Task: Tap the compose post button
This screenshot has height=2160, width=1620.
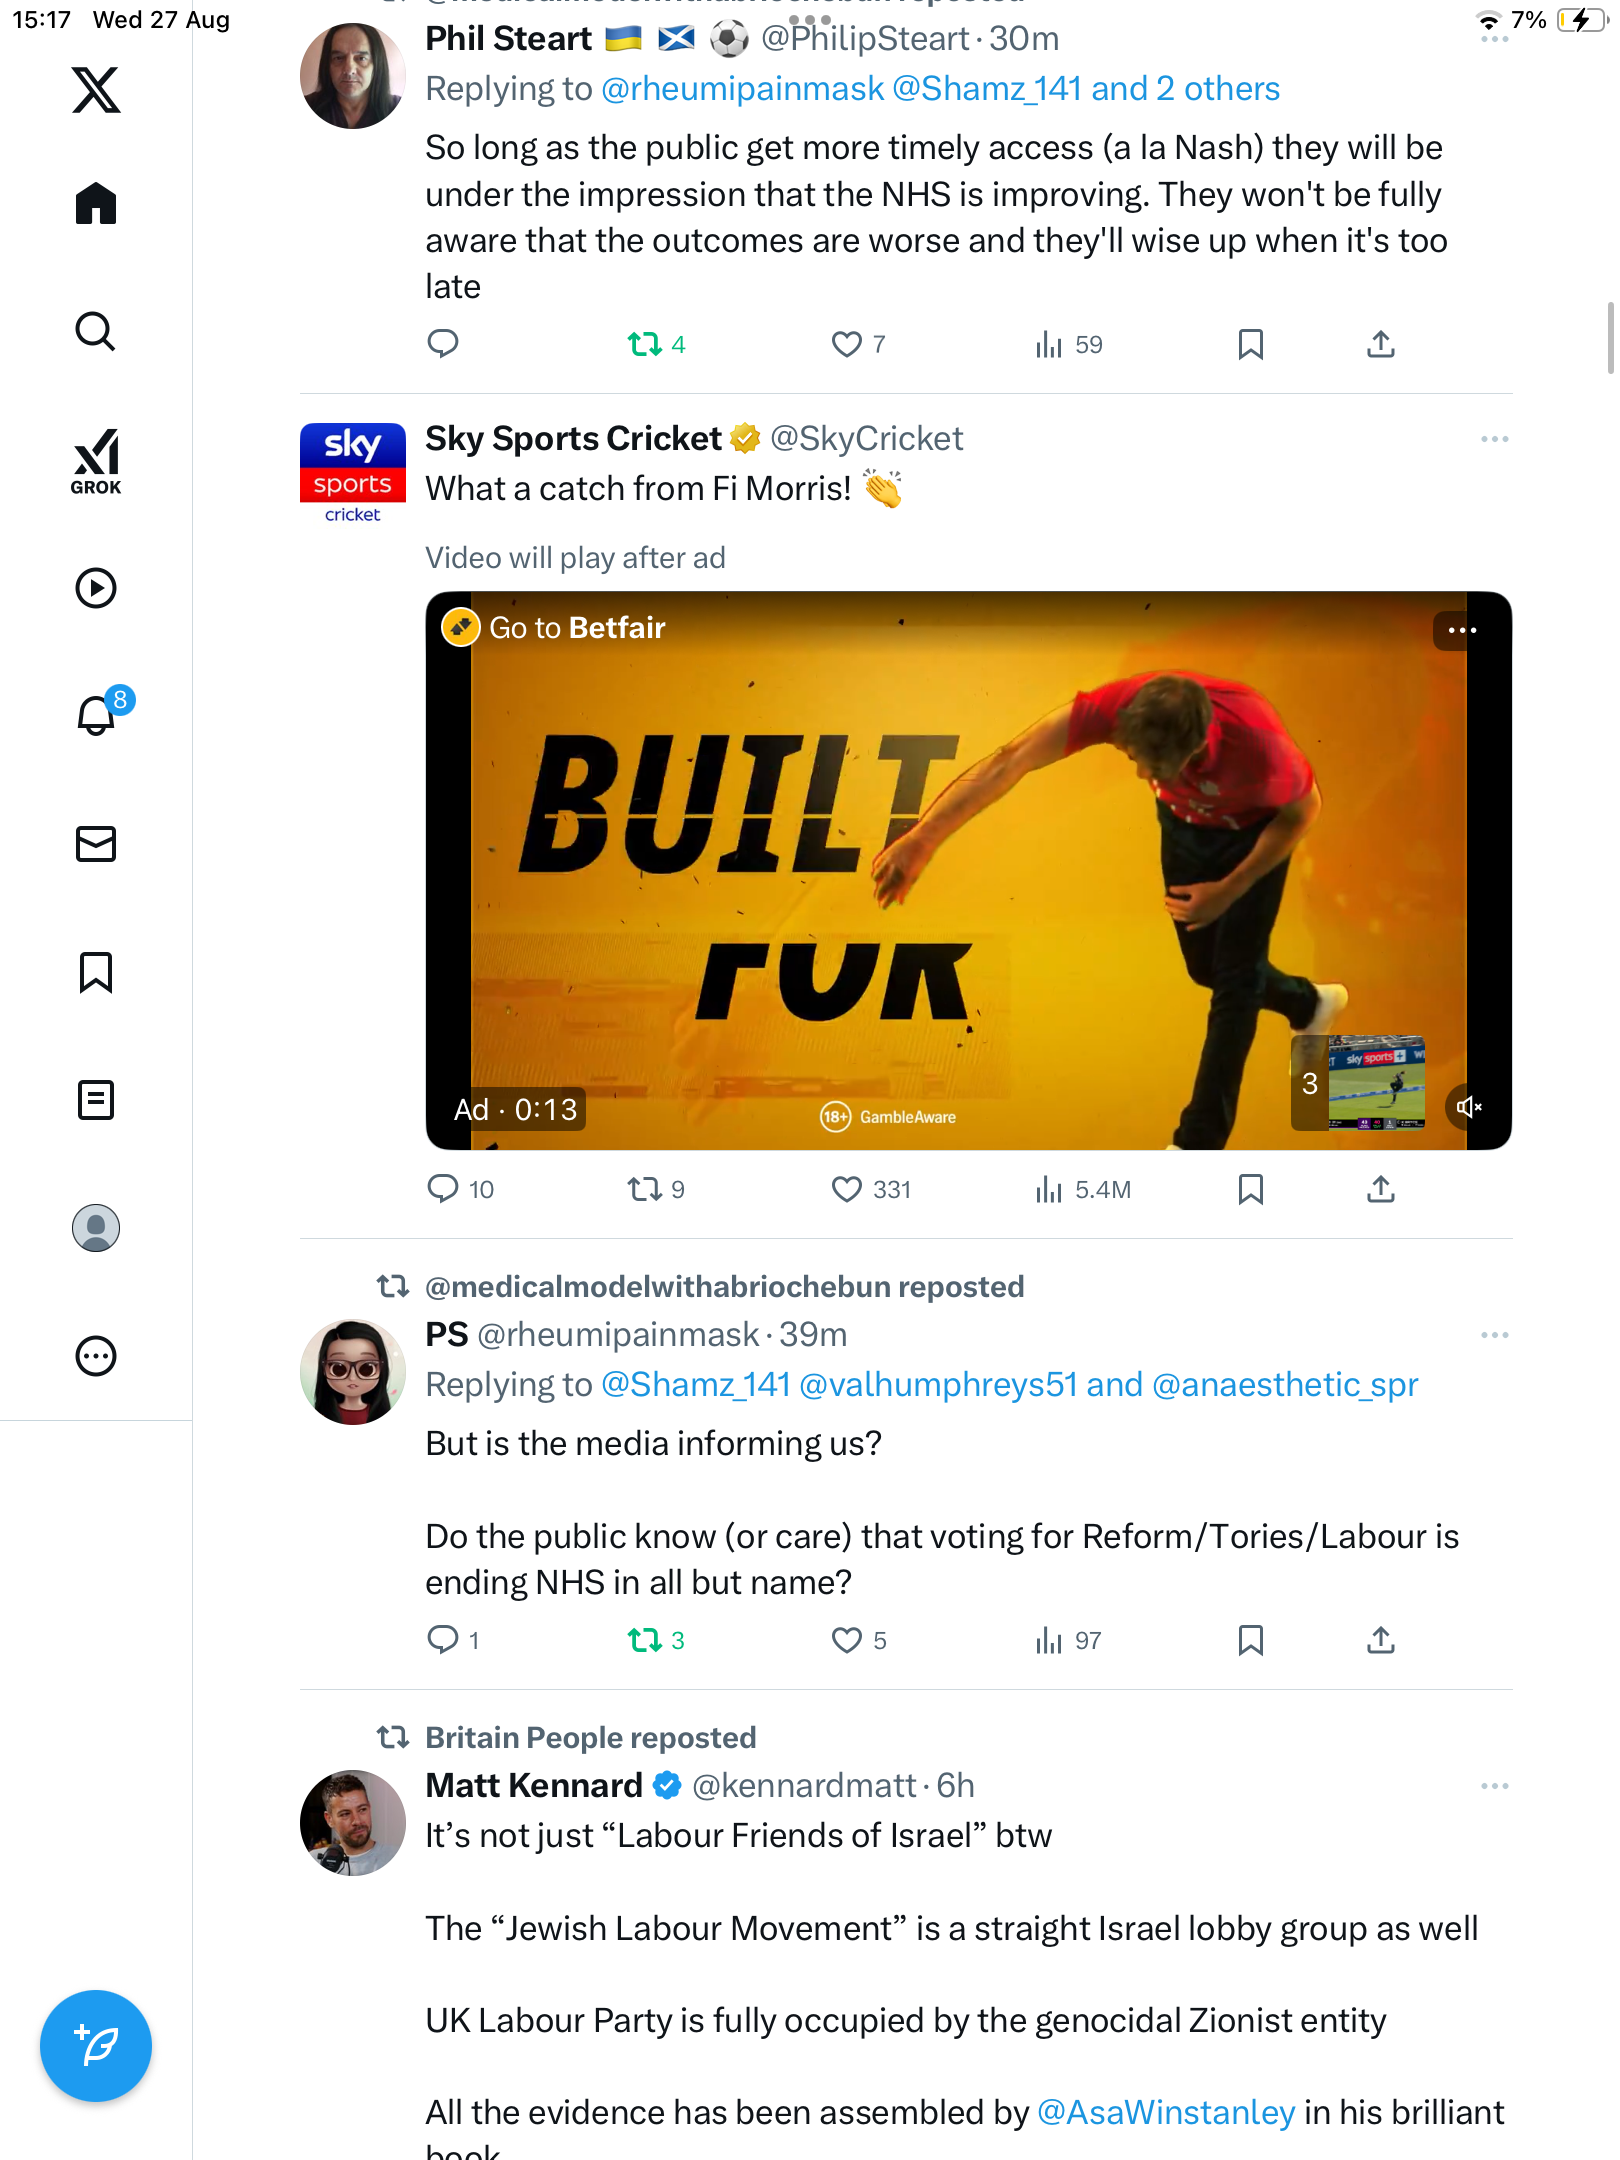Action: pyautogui.click(x=96, y=2045)
